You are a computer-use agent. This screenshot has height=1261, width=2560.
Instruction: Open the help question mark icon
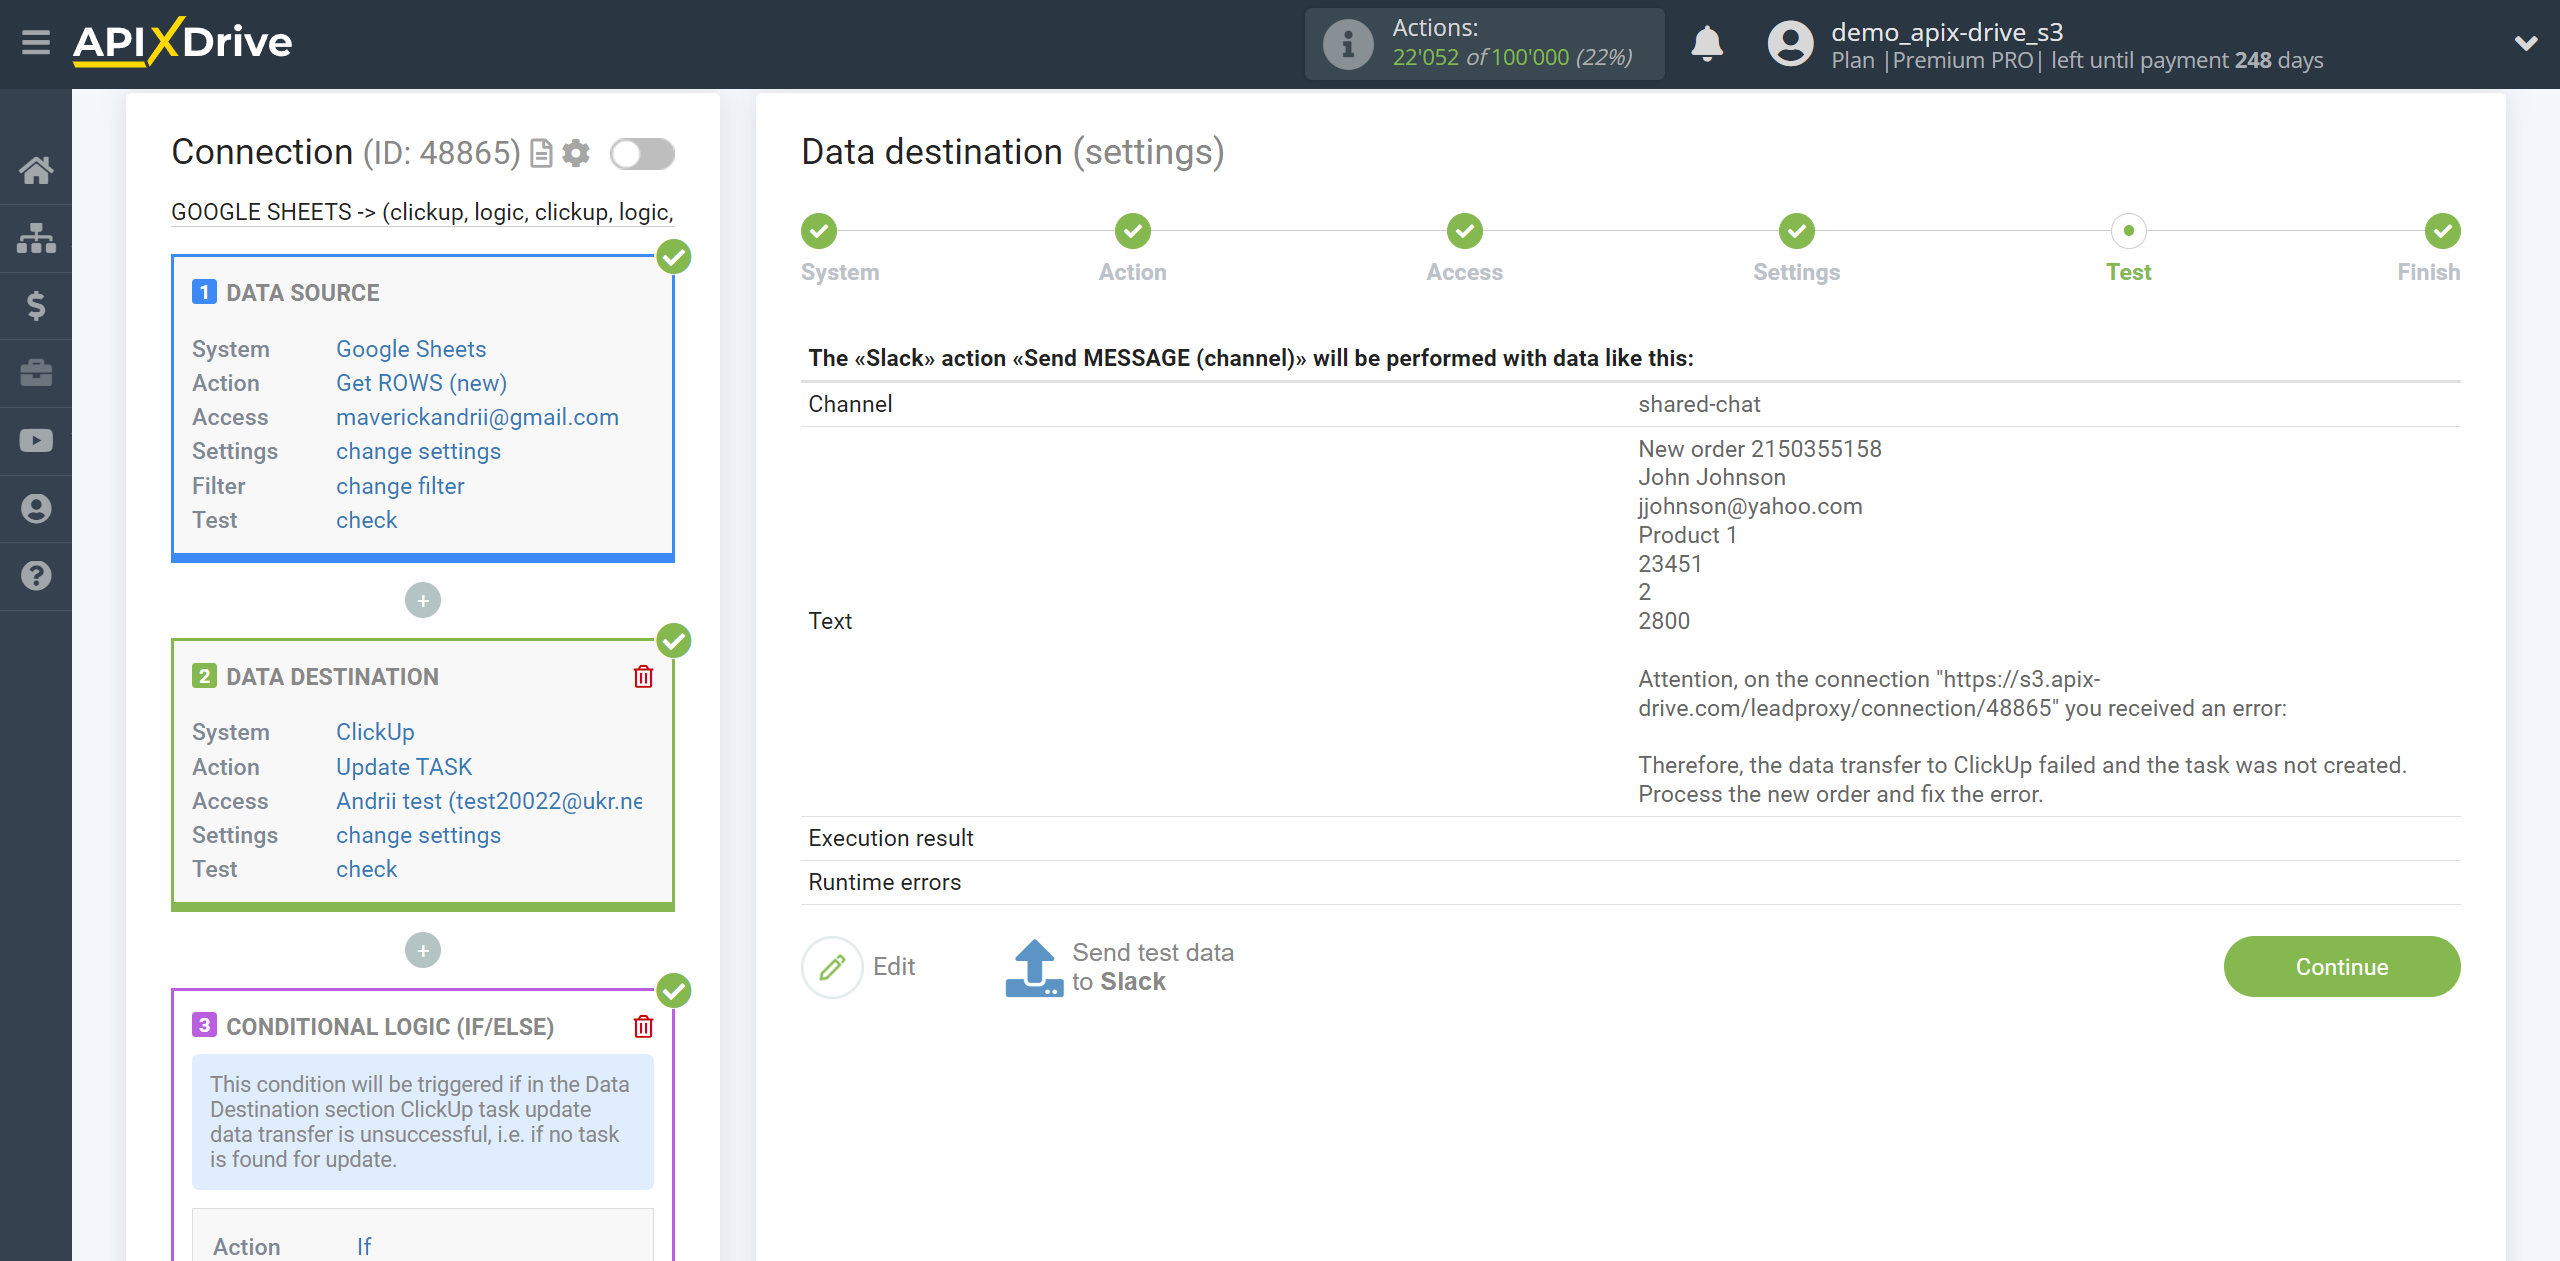[x=36, y=576]
